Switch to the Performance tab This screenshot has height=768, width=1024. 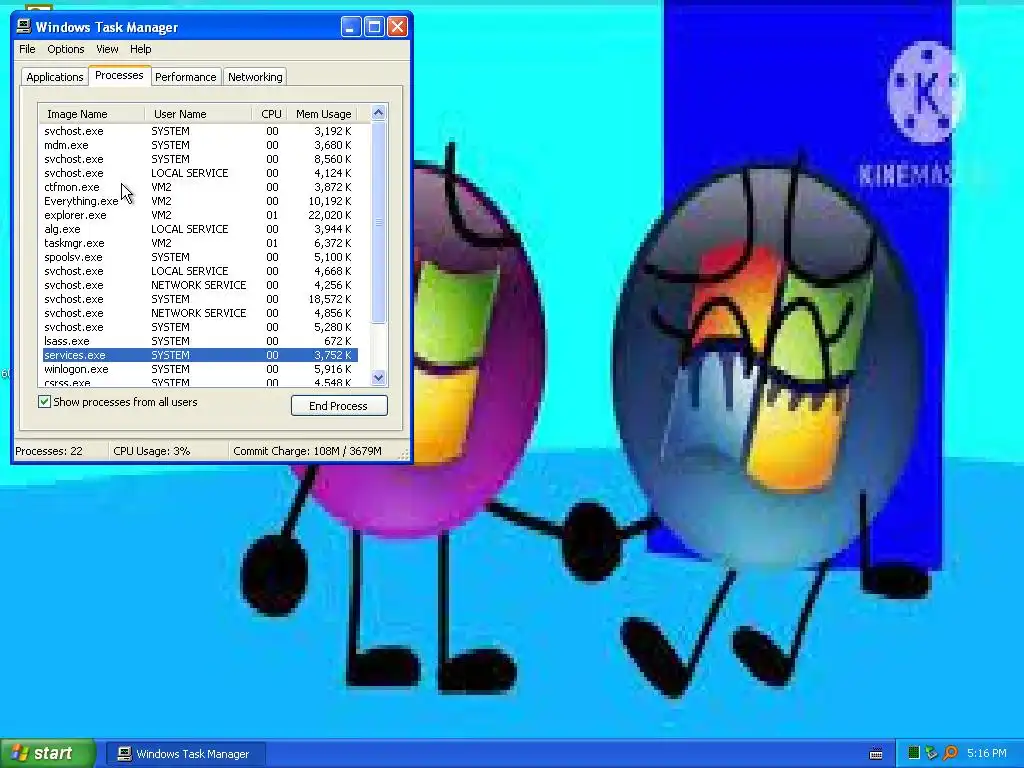tap(185, 77)
